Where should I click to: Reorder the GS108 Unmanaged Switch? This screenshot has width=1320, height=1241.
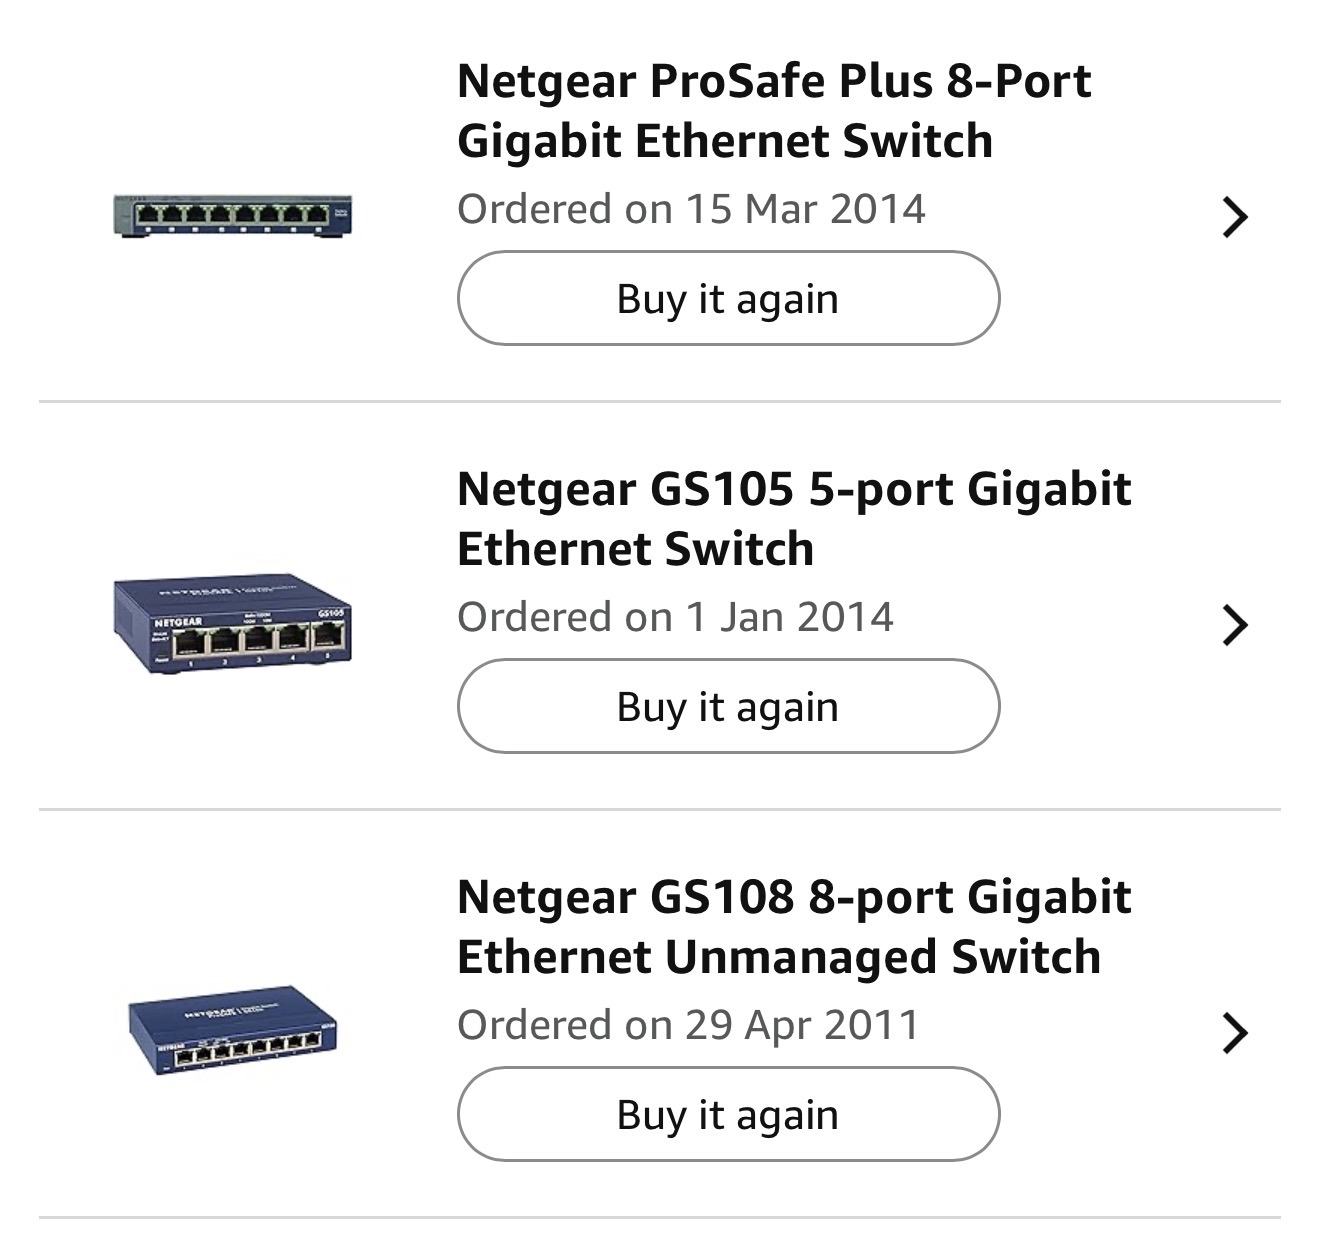[x=728, y=1114]
